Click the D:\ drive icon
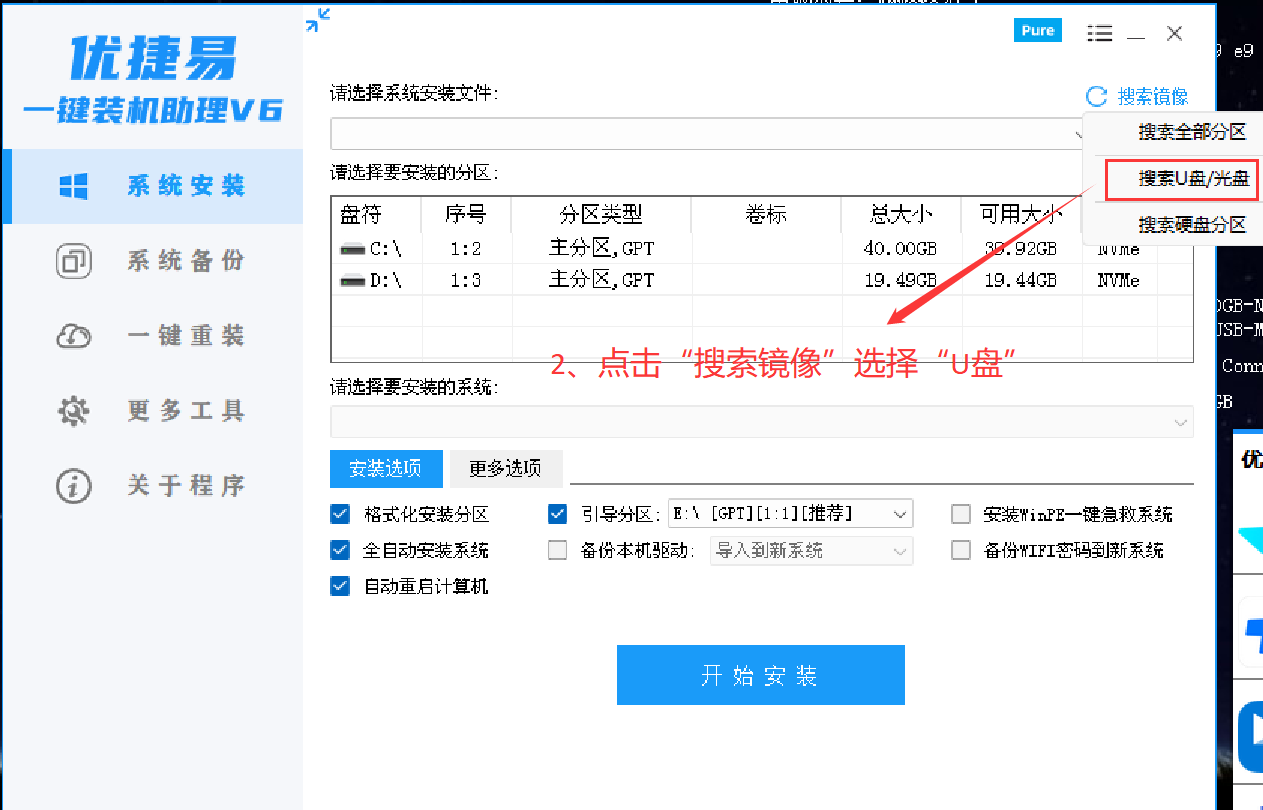 (352, 281)
